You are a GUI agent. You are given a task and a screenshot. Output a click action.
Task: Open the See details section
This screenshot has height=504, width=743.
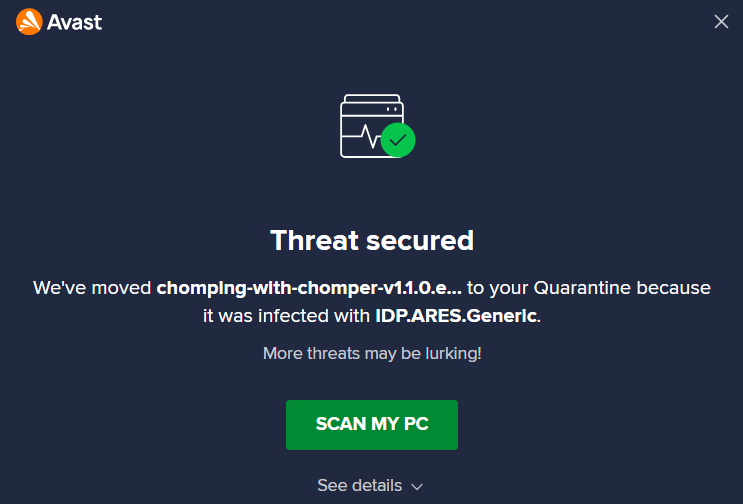pyautogui.click(x=360, y=485)
